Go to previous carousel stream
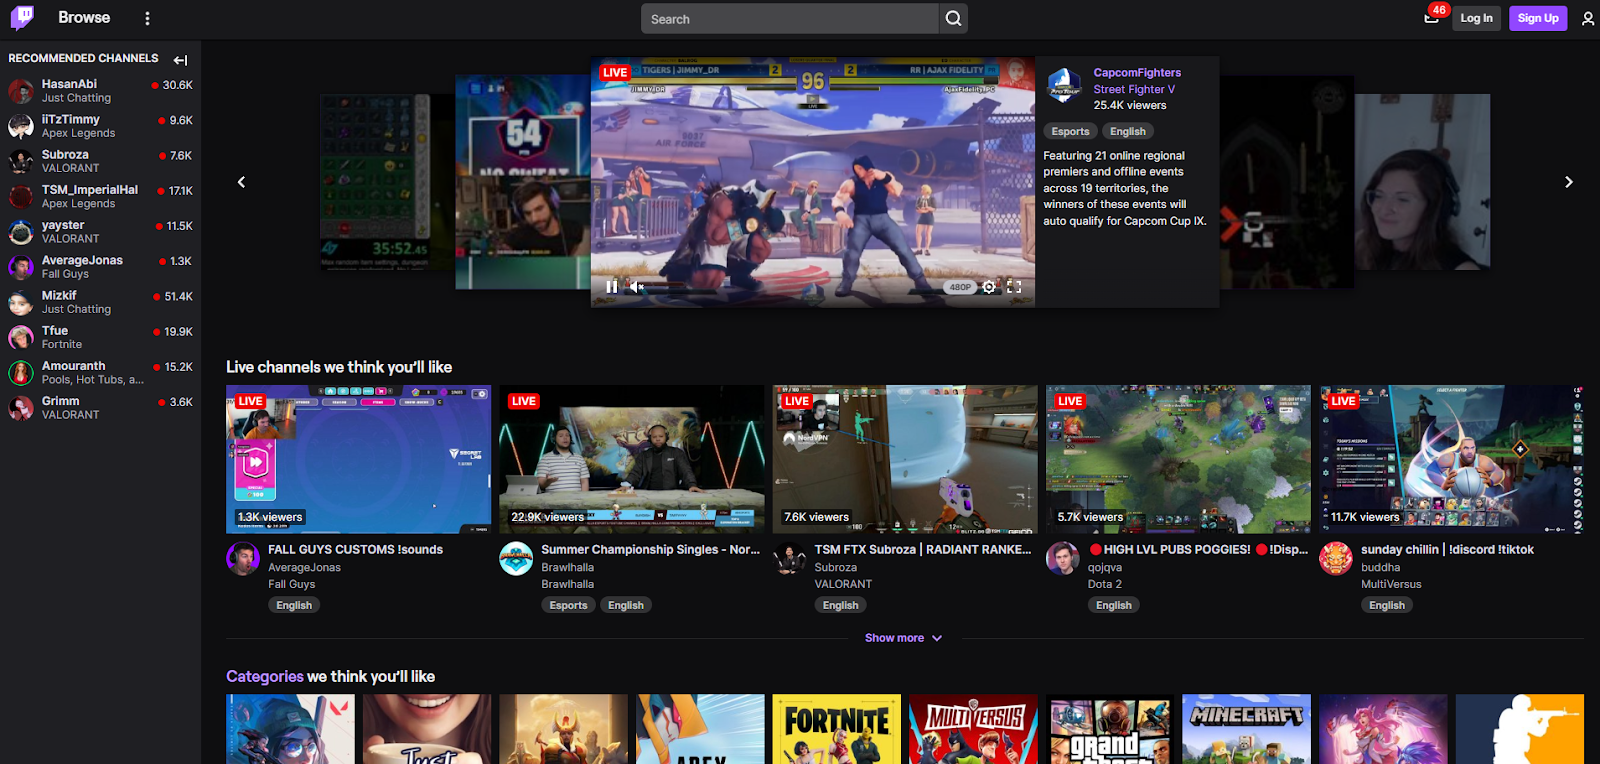 point(241,182)
